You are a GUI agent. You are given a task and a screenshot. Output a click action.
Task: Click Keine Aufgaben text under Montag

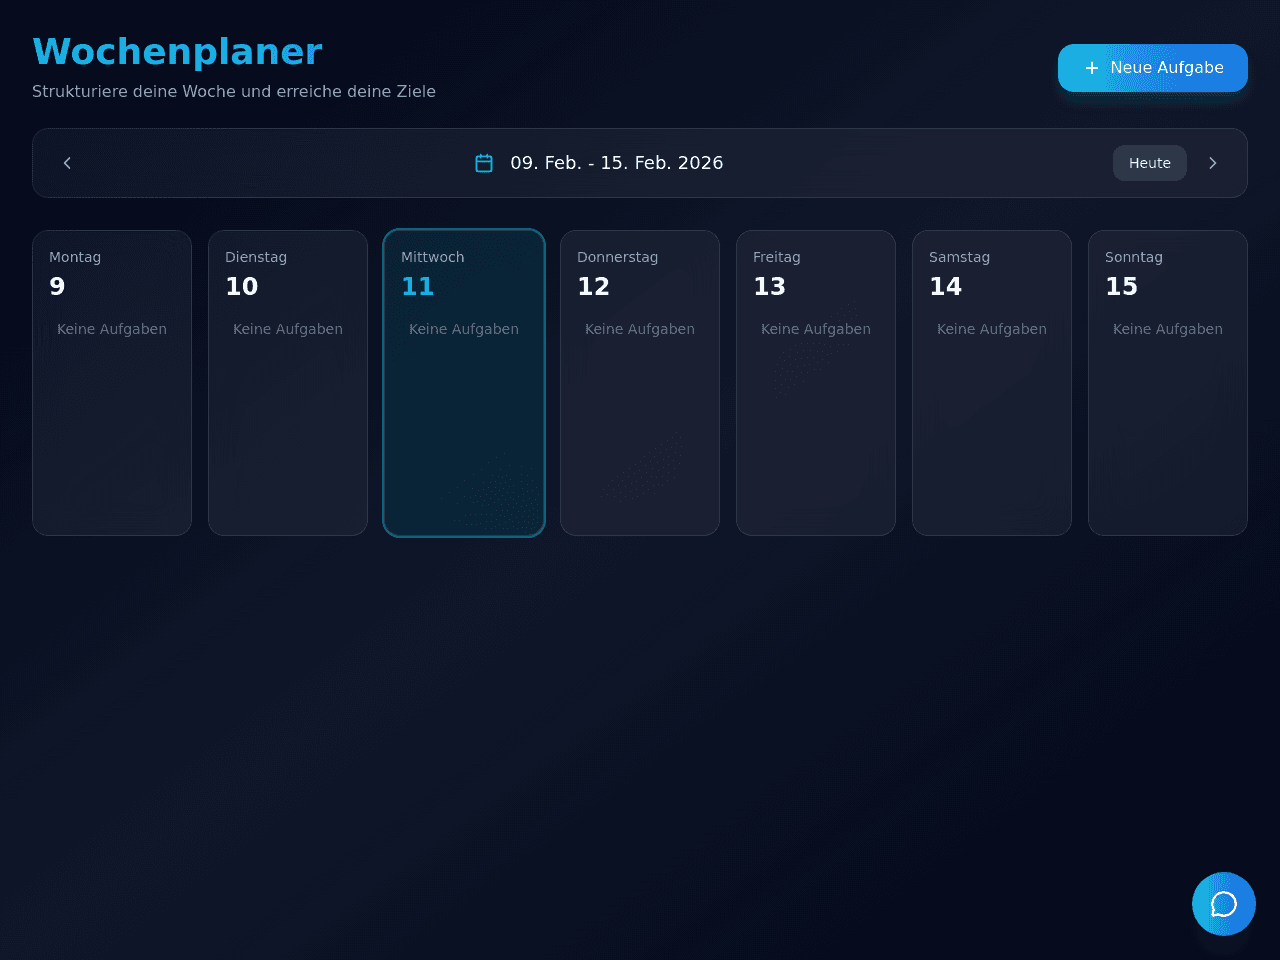[x=112, y=329]
